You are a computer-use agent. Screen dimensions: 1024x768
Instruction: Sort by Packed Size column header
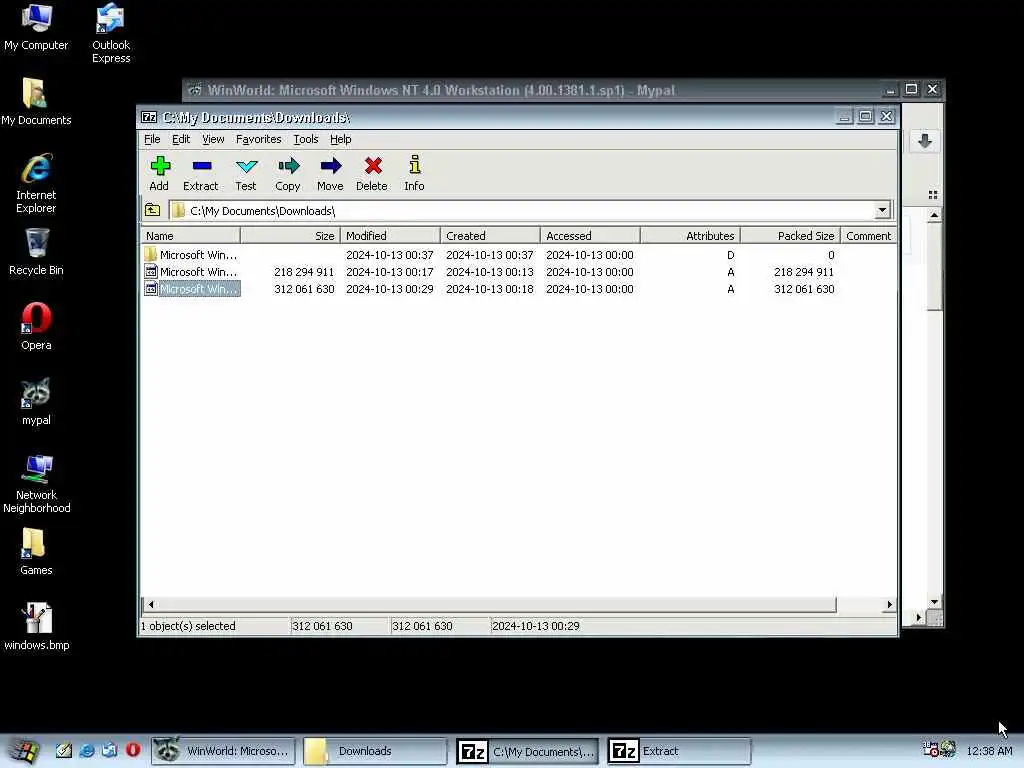pyautogui.click(x=790, y=236)
